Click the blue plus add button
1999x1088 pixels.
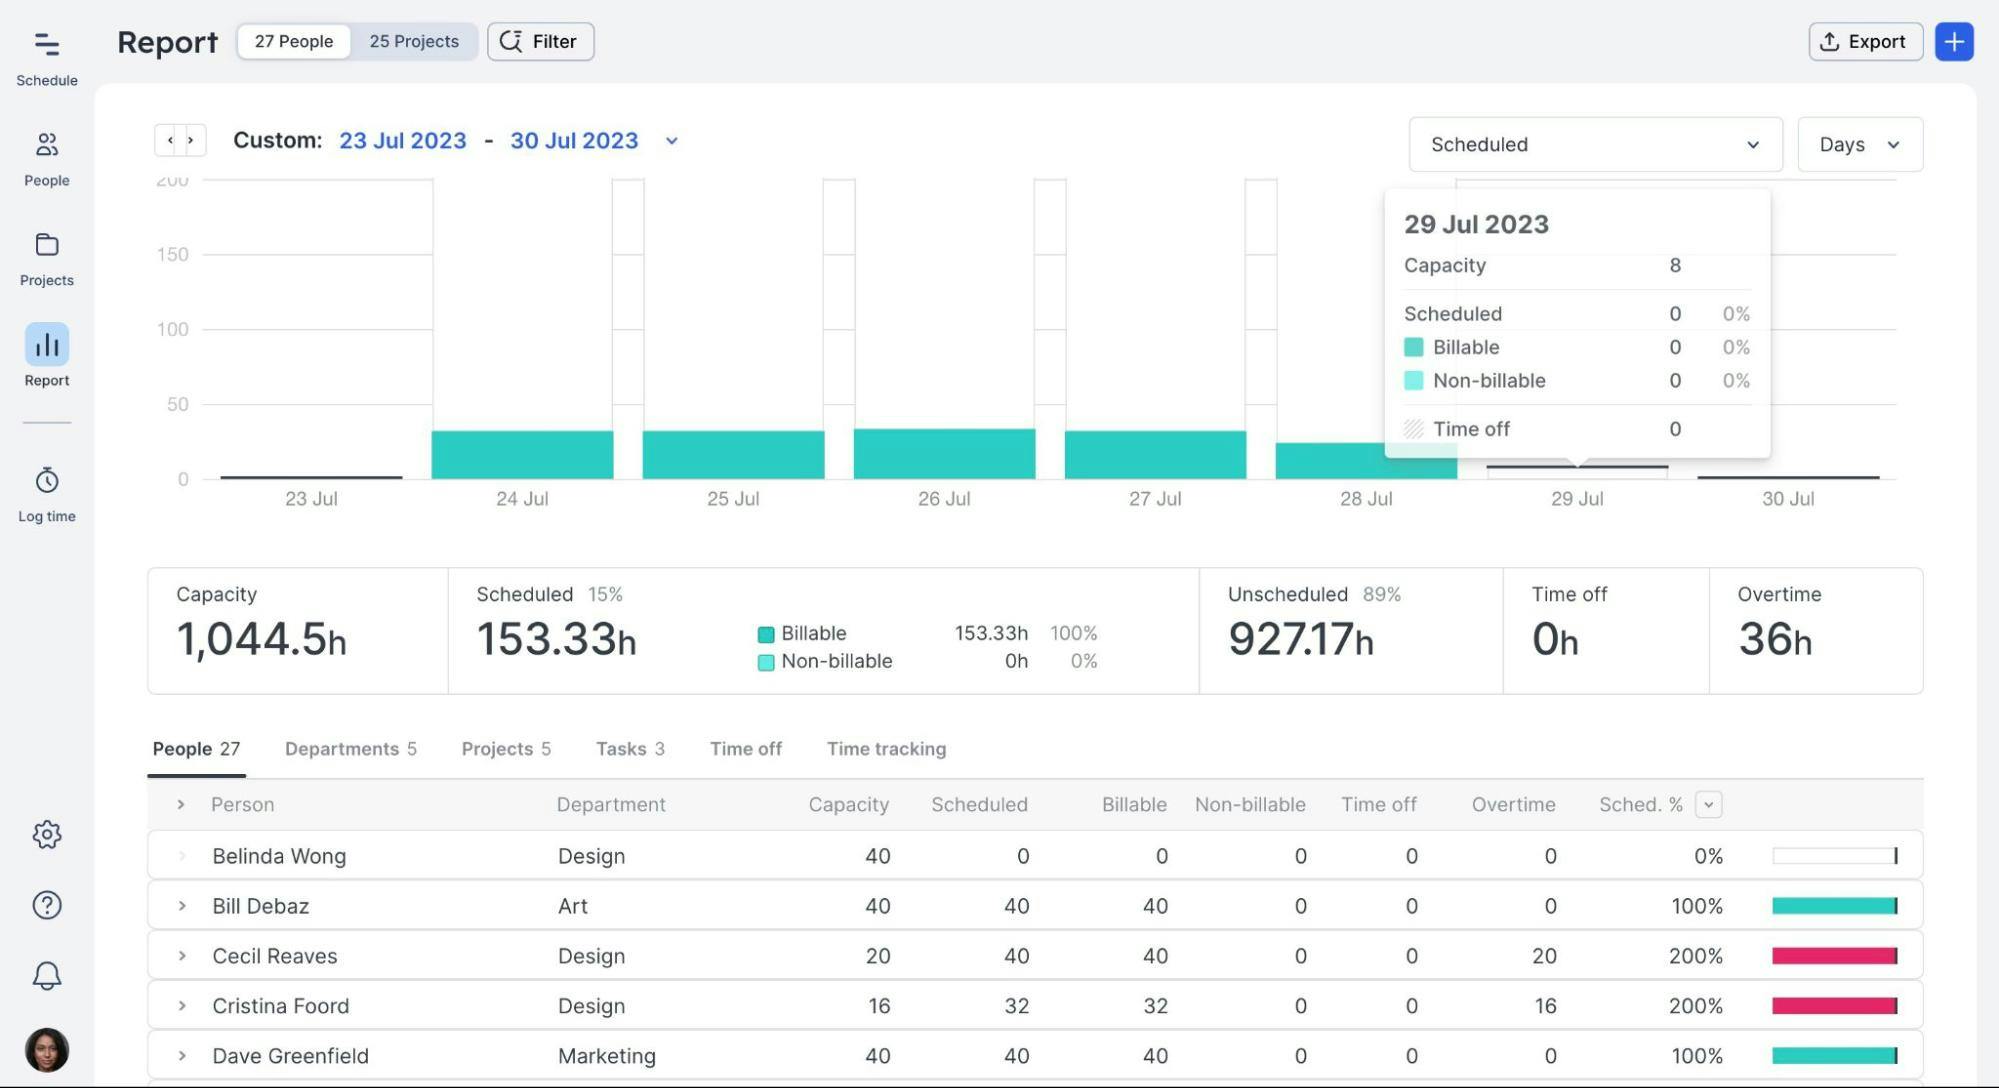tap(1953, 42)
